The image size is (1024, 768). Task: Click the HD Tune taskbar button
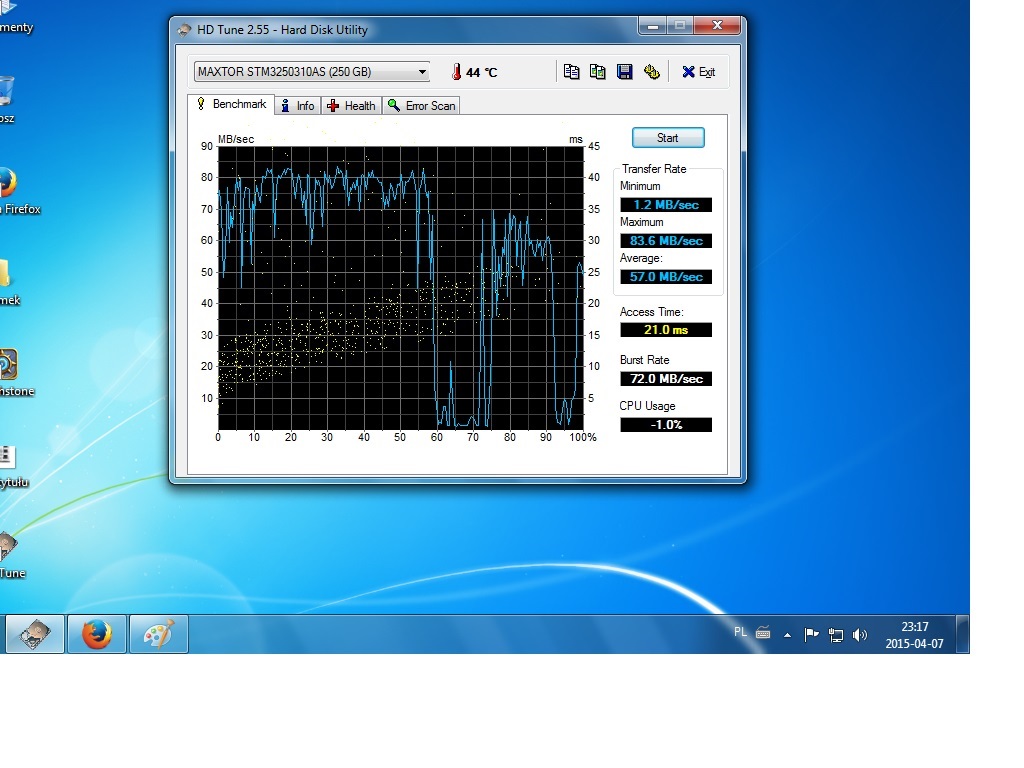pyautogui.click(x=35, y=633)
